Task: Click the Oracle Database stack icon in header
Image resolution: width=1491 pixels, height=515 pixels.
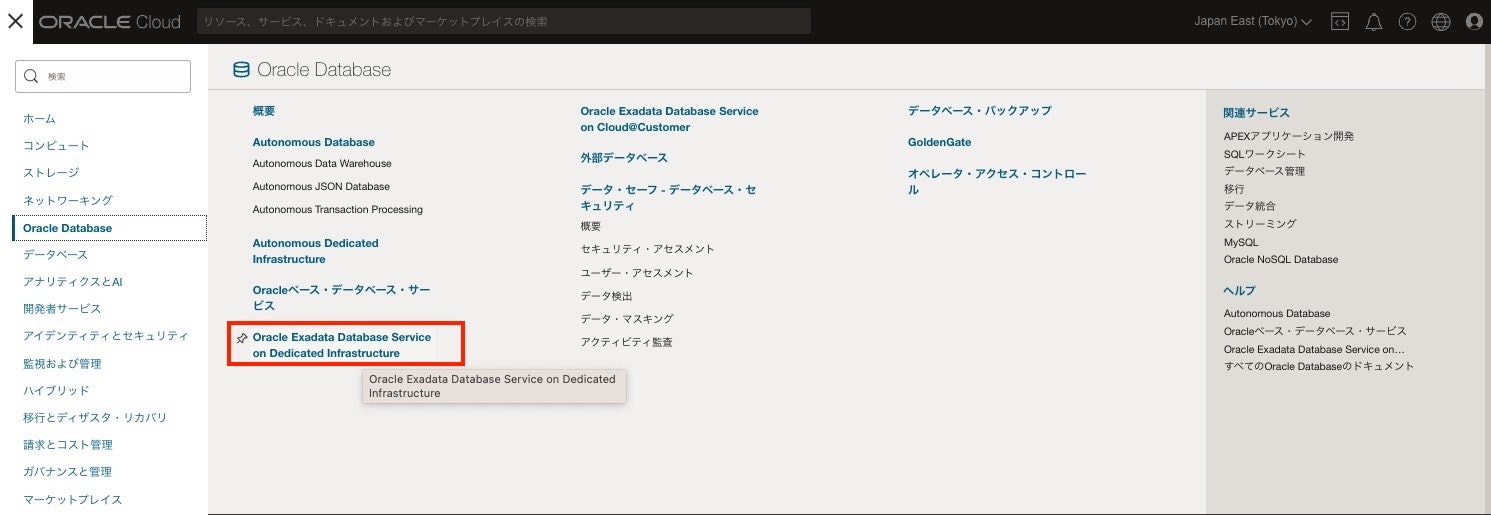Action: 241,70
